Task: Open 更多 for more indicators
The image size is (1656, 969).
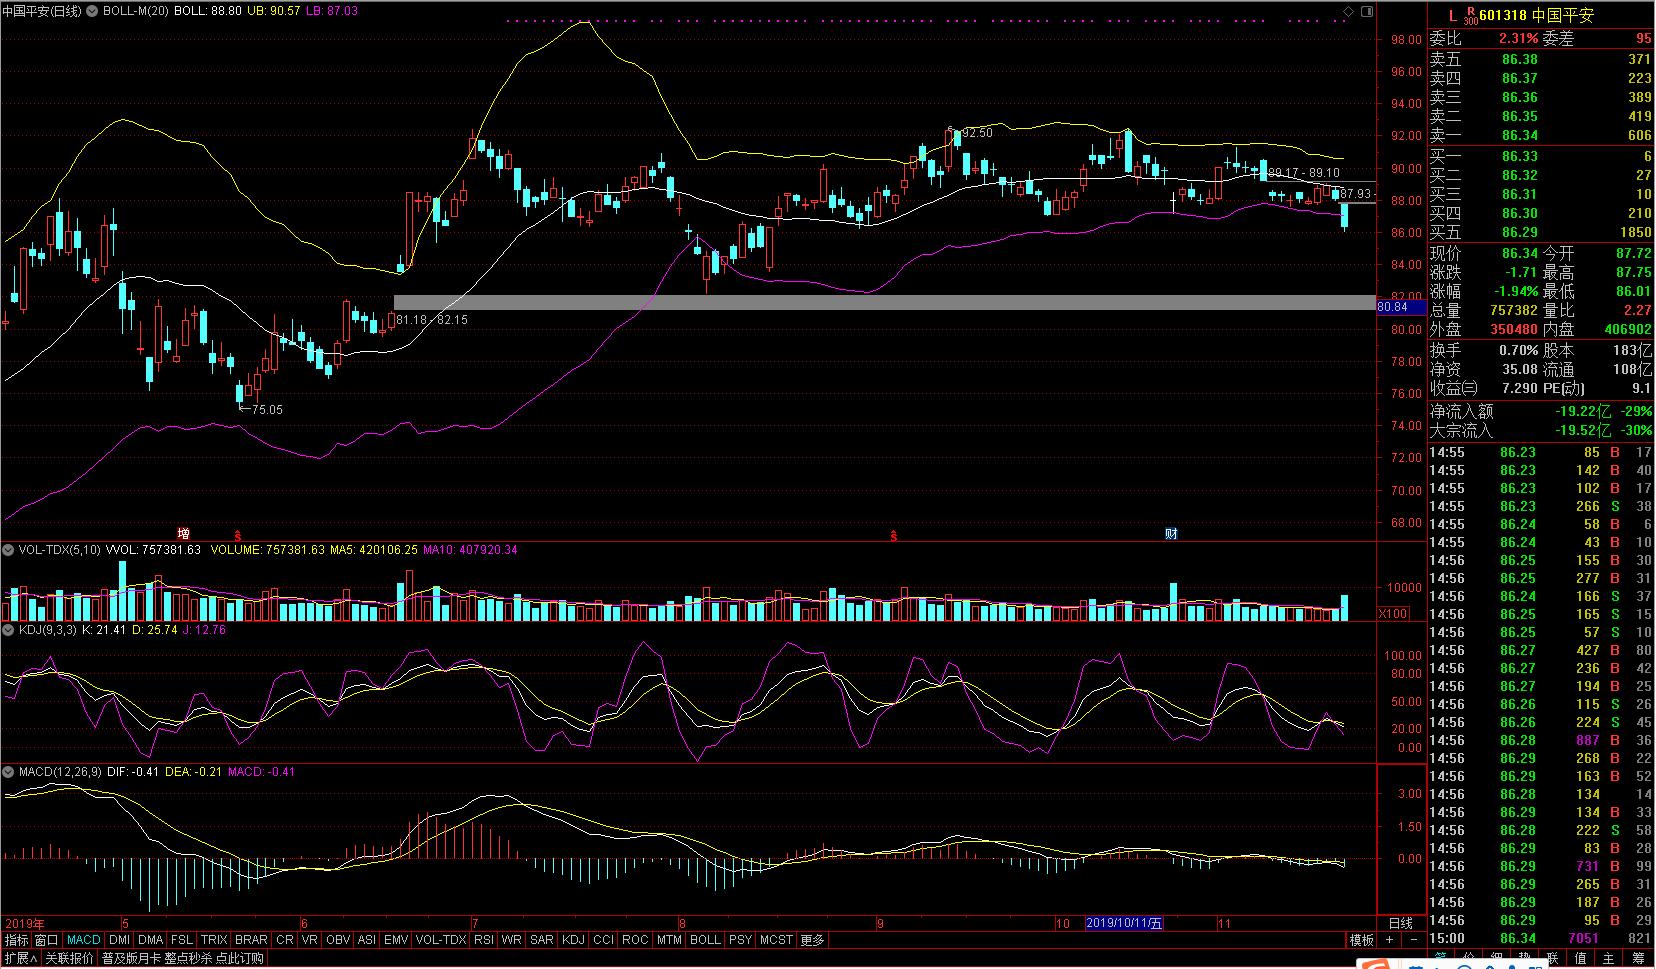Action: 813,940
